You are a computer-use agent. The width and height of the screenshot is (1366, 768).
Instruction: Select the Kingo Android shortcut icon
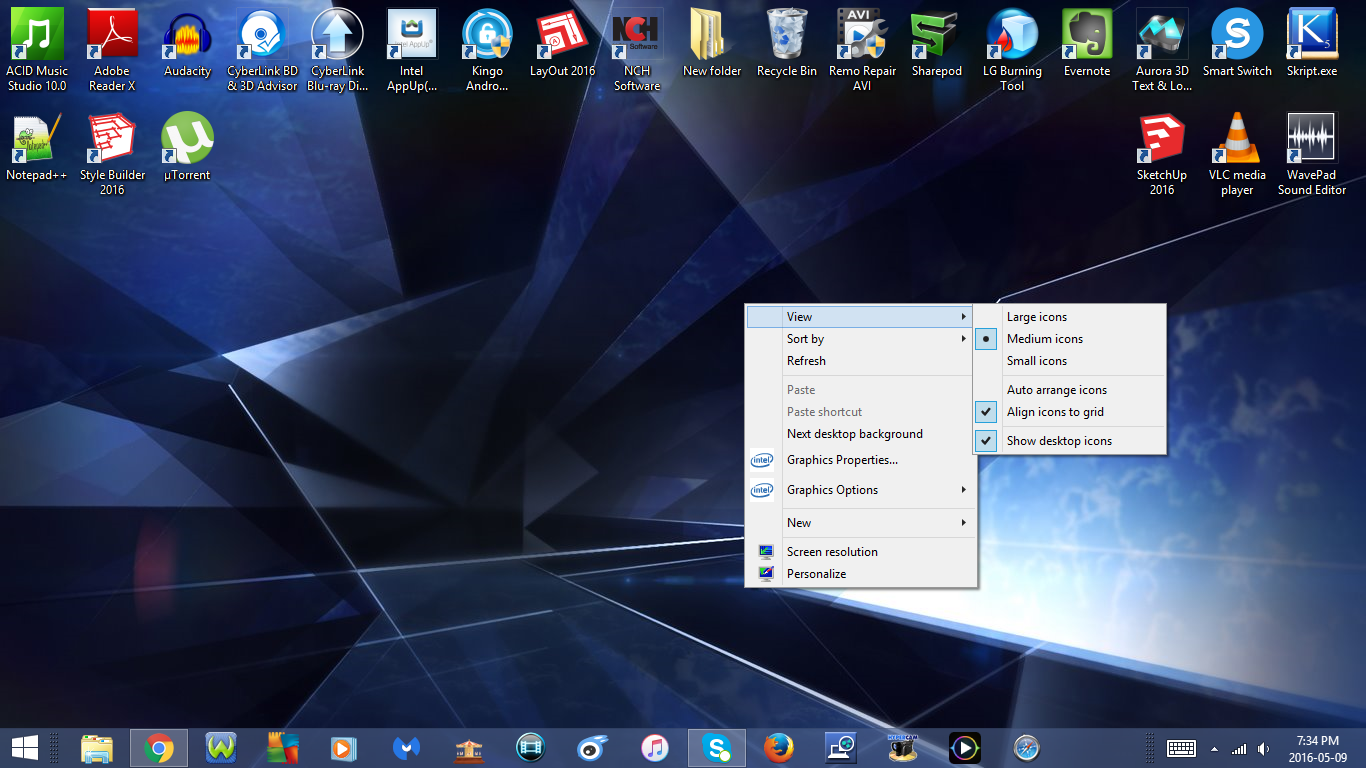pyautogui.click(x=487, y=50)
